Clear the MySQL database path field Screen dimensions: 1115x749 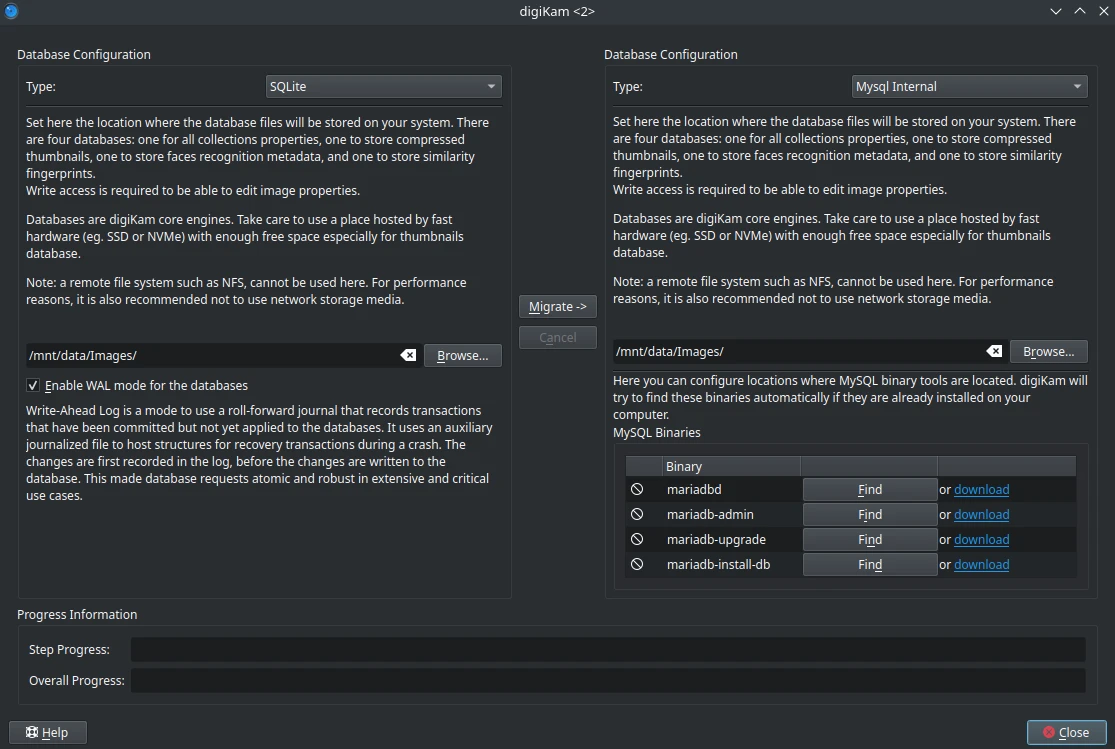coord(994,351)
